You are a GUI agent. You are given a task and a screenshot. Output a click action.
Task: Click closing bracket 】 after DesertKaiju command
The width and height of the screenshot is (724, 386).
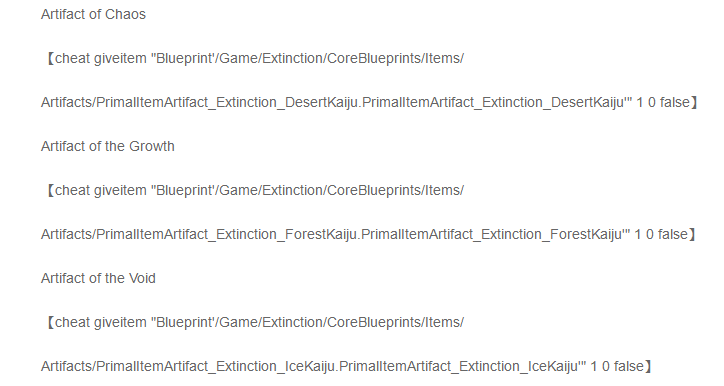695,102
